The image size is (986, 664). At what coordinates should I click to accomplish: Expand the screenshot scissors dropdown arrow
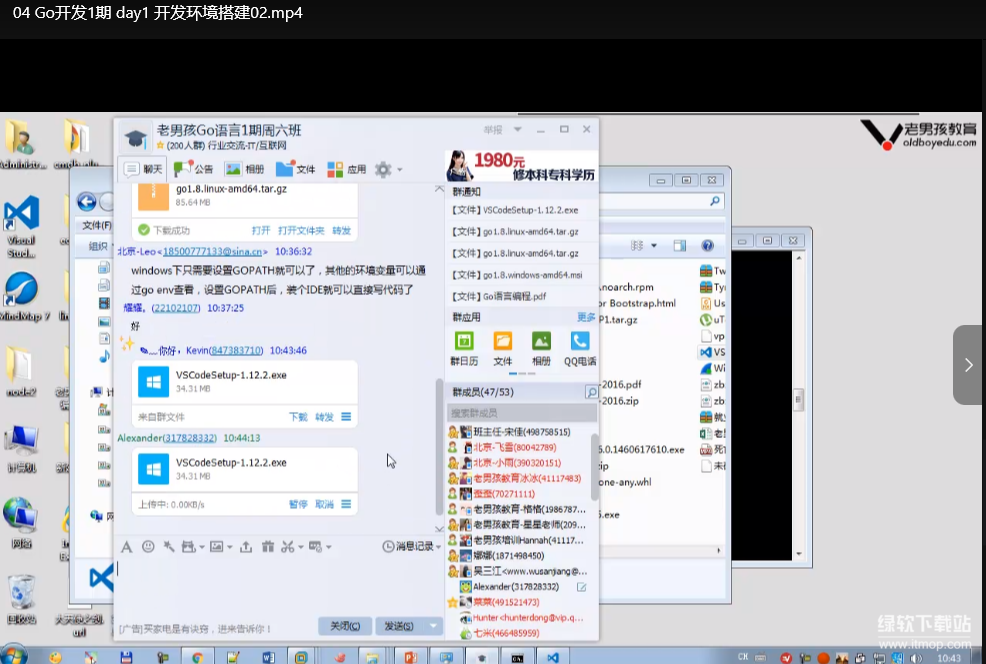pos(301,548)
